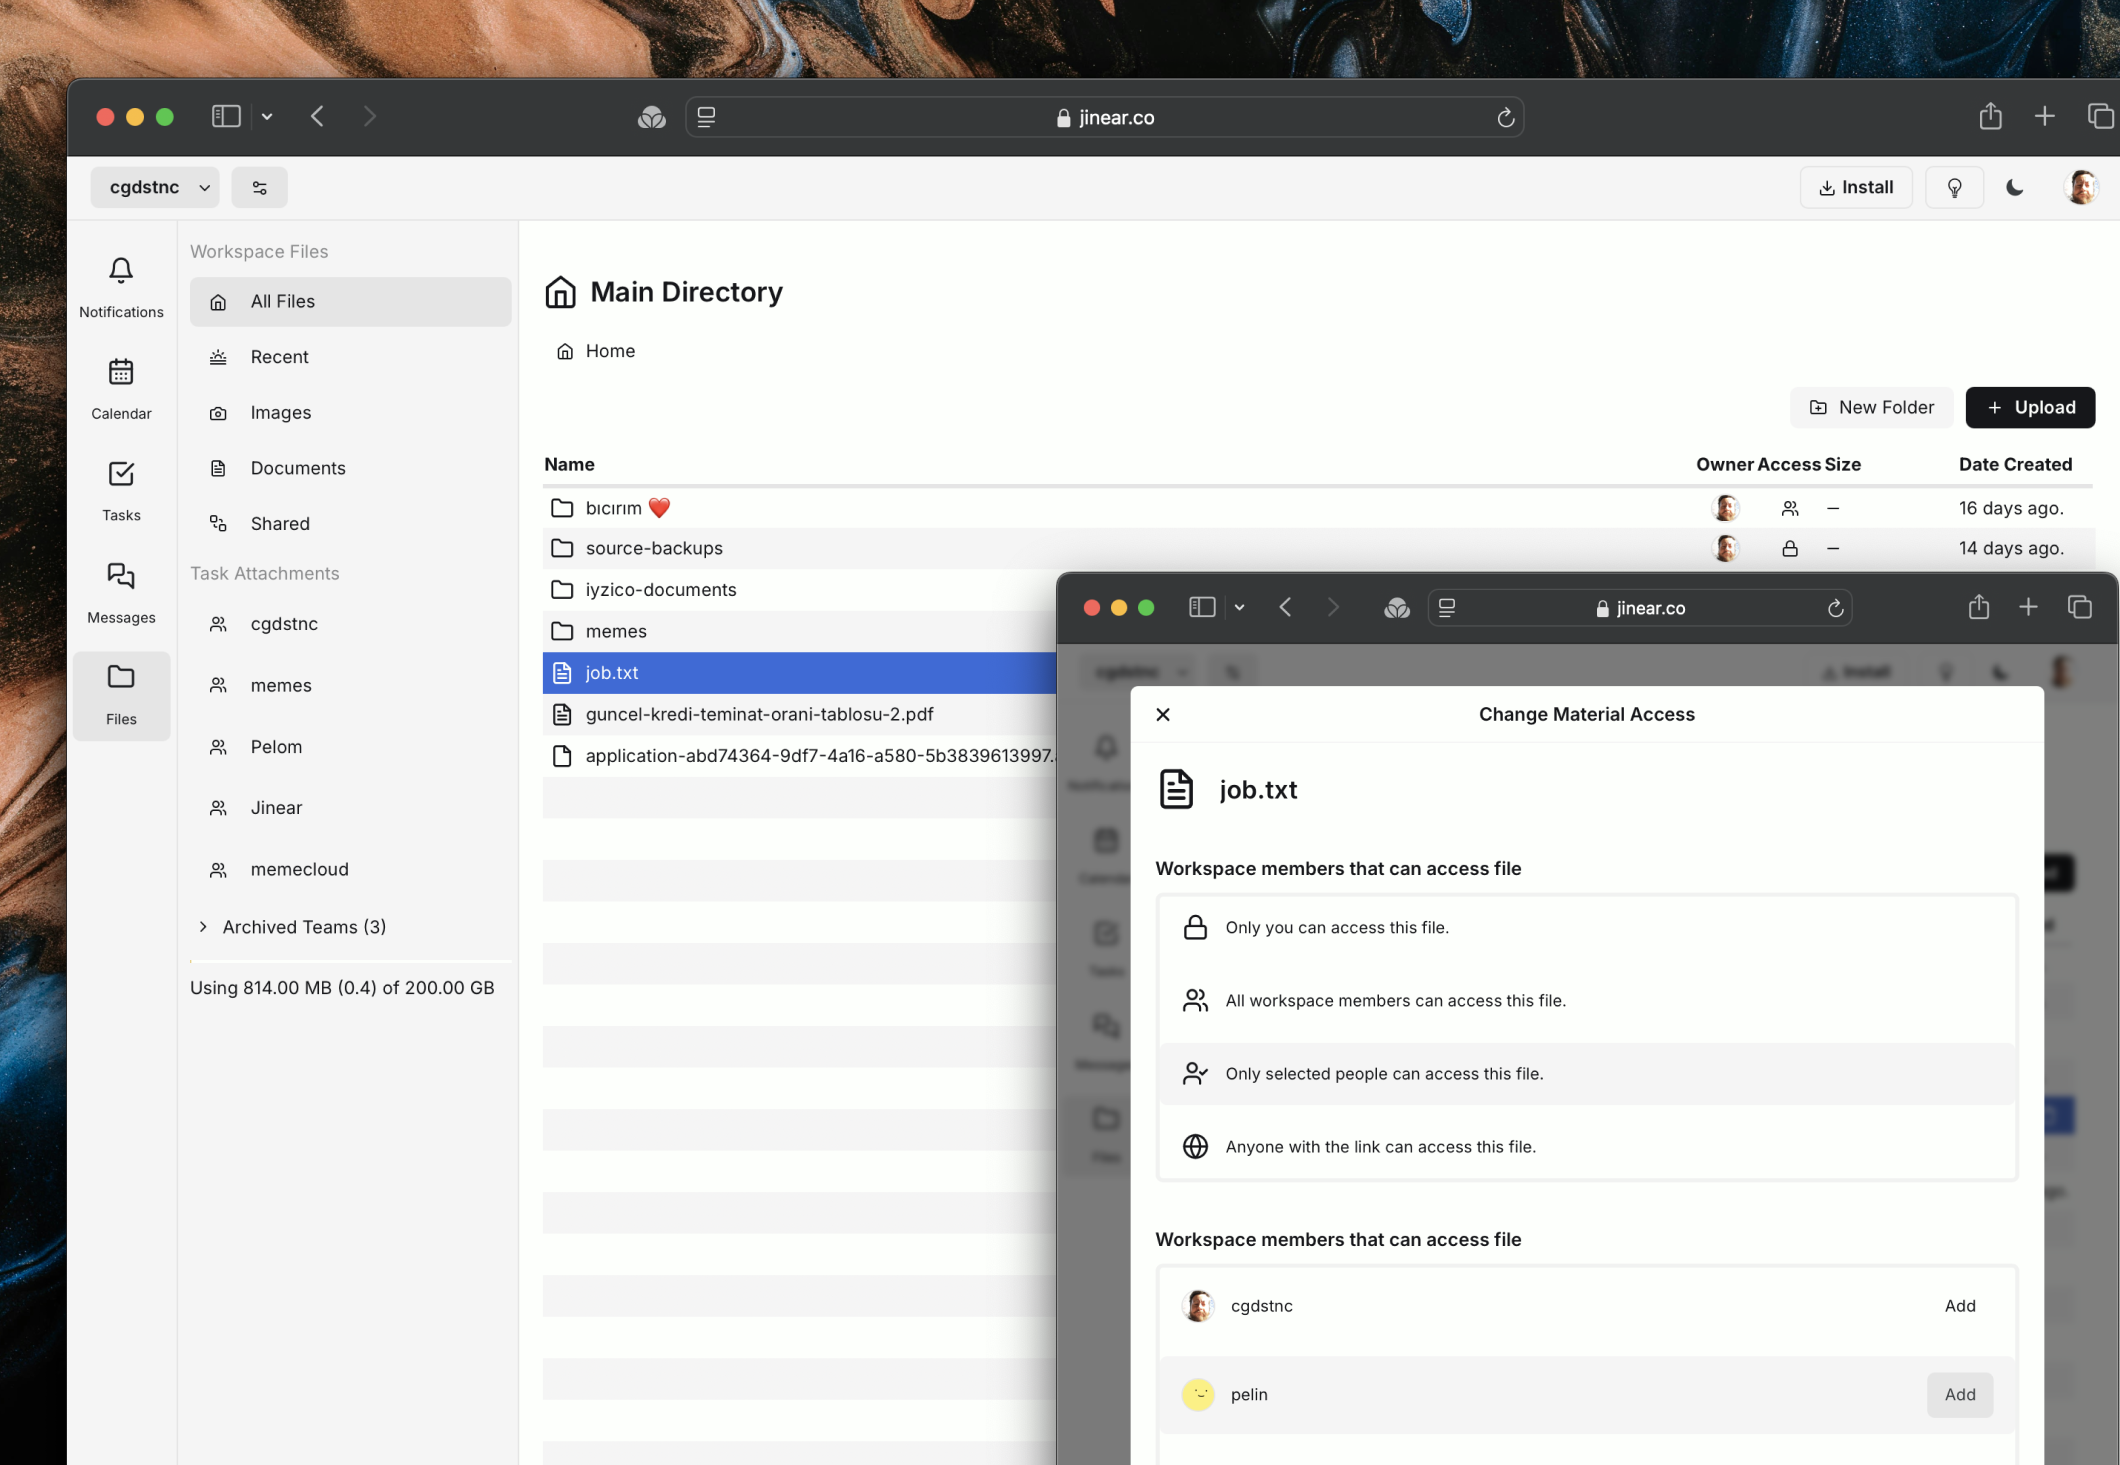2120x1465 pixels.
Task: Click the lock icon on source-backups row
Action: tap(1790, 548)
